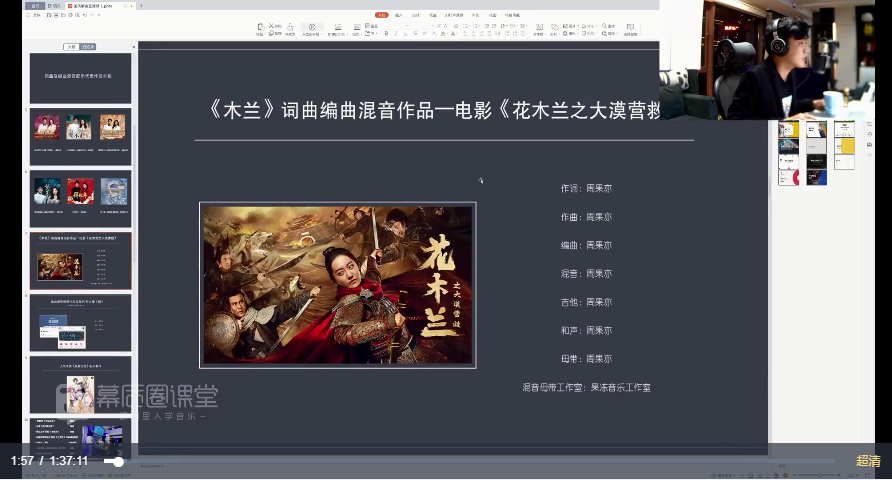Start slideshow from current slide
Viewport: 892px width, 480px height.
pos(312,27)
